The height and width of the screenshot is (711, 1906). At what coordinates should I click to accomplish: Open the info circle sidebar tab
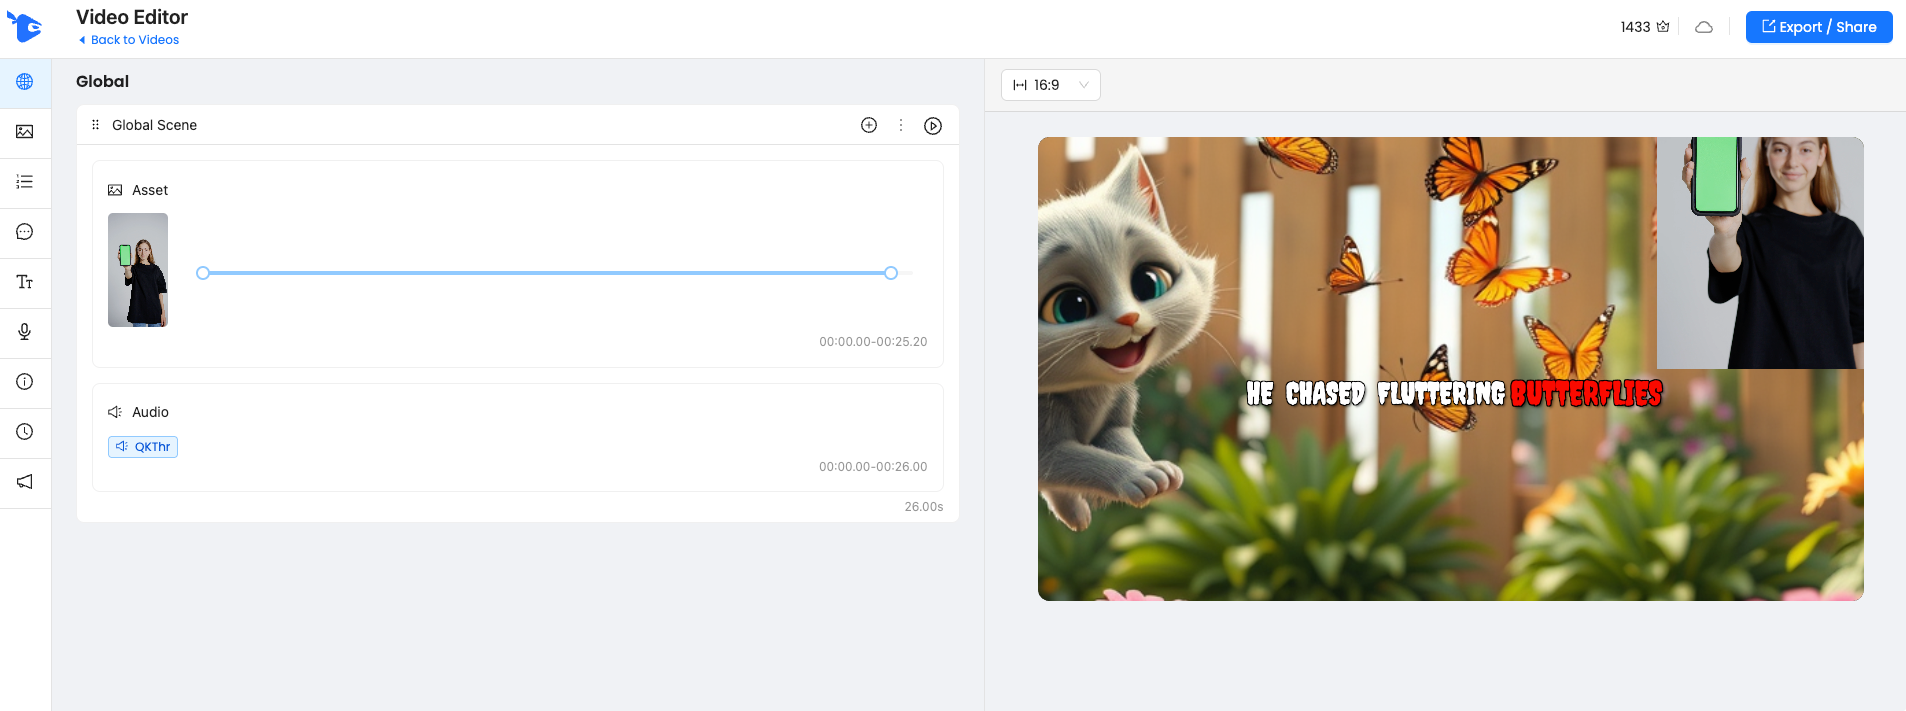[25, 382]
